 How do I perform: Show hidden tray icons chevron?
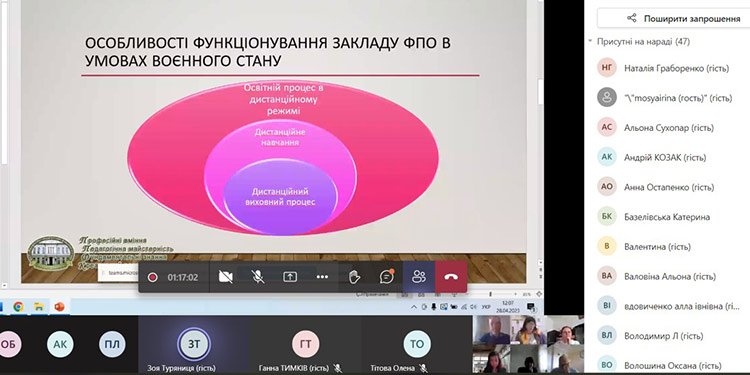pyautogui.click(x=414, y=307)
